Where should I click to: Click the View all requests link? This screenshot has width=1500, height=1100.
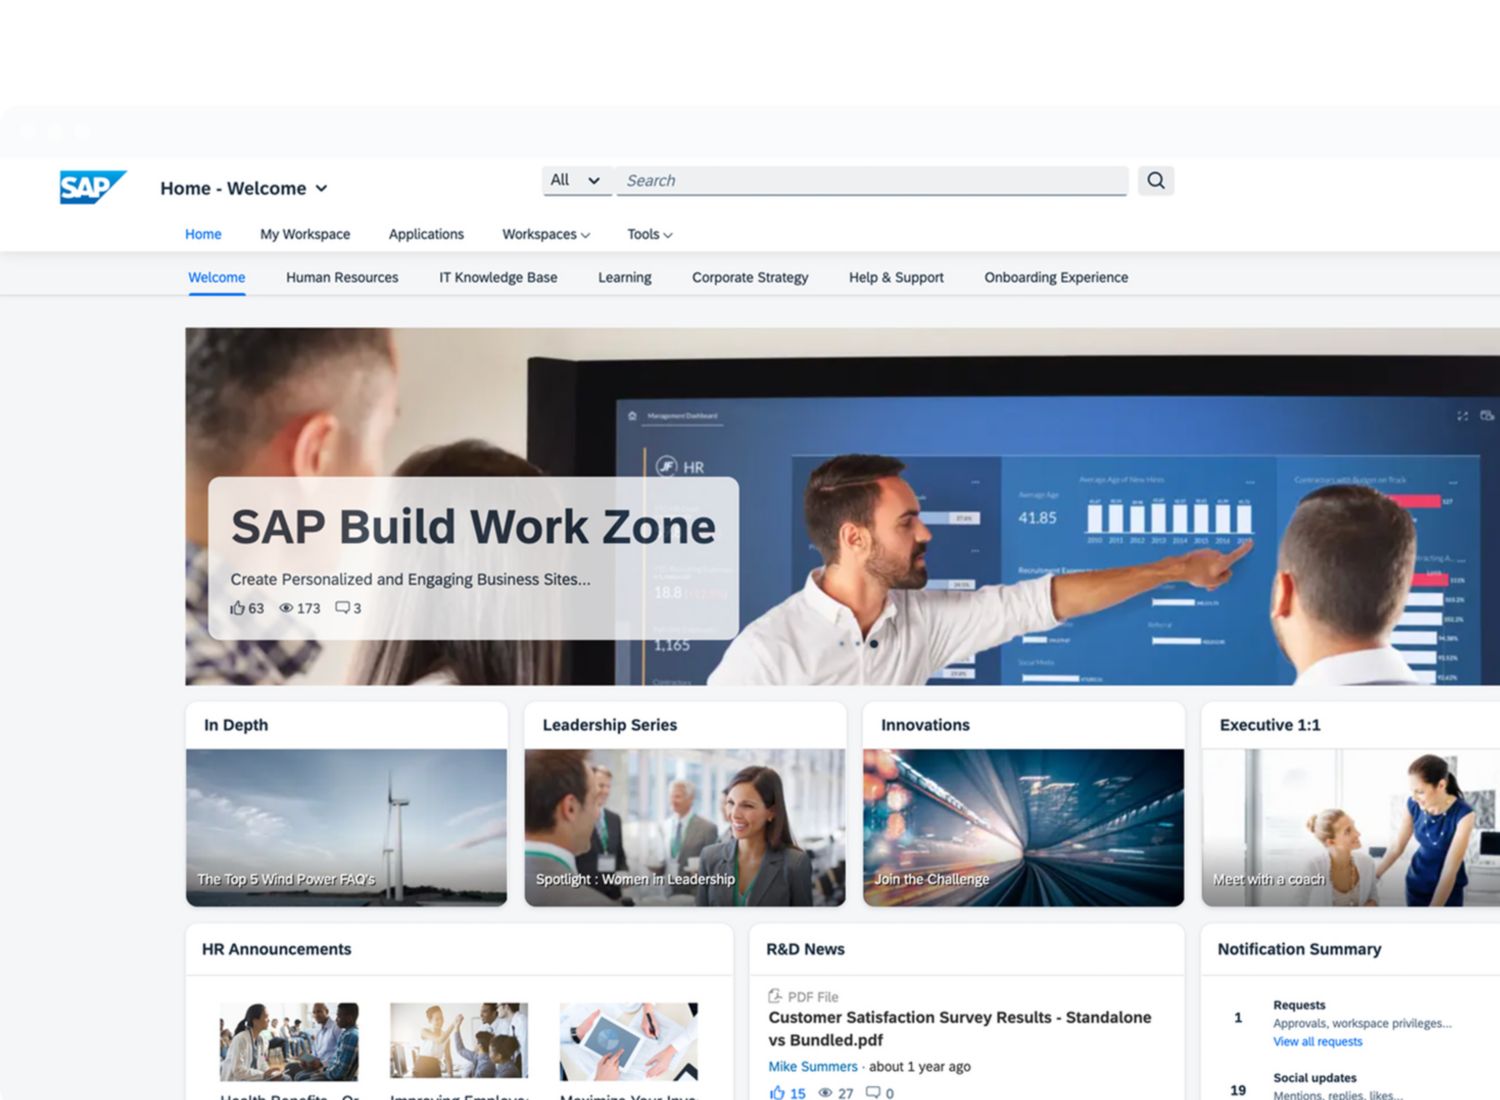coord(1317,1041)
